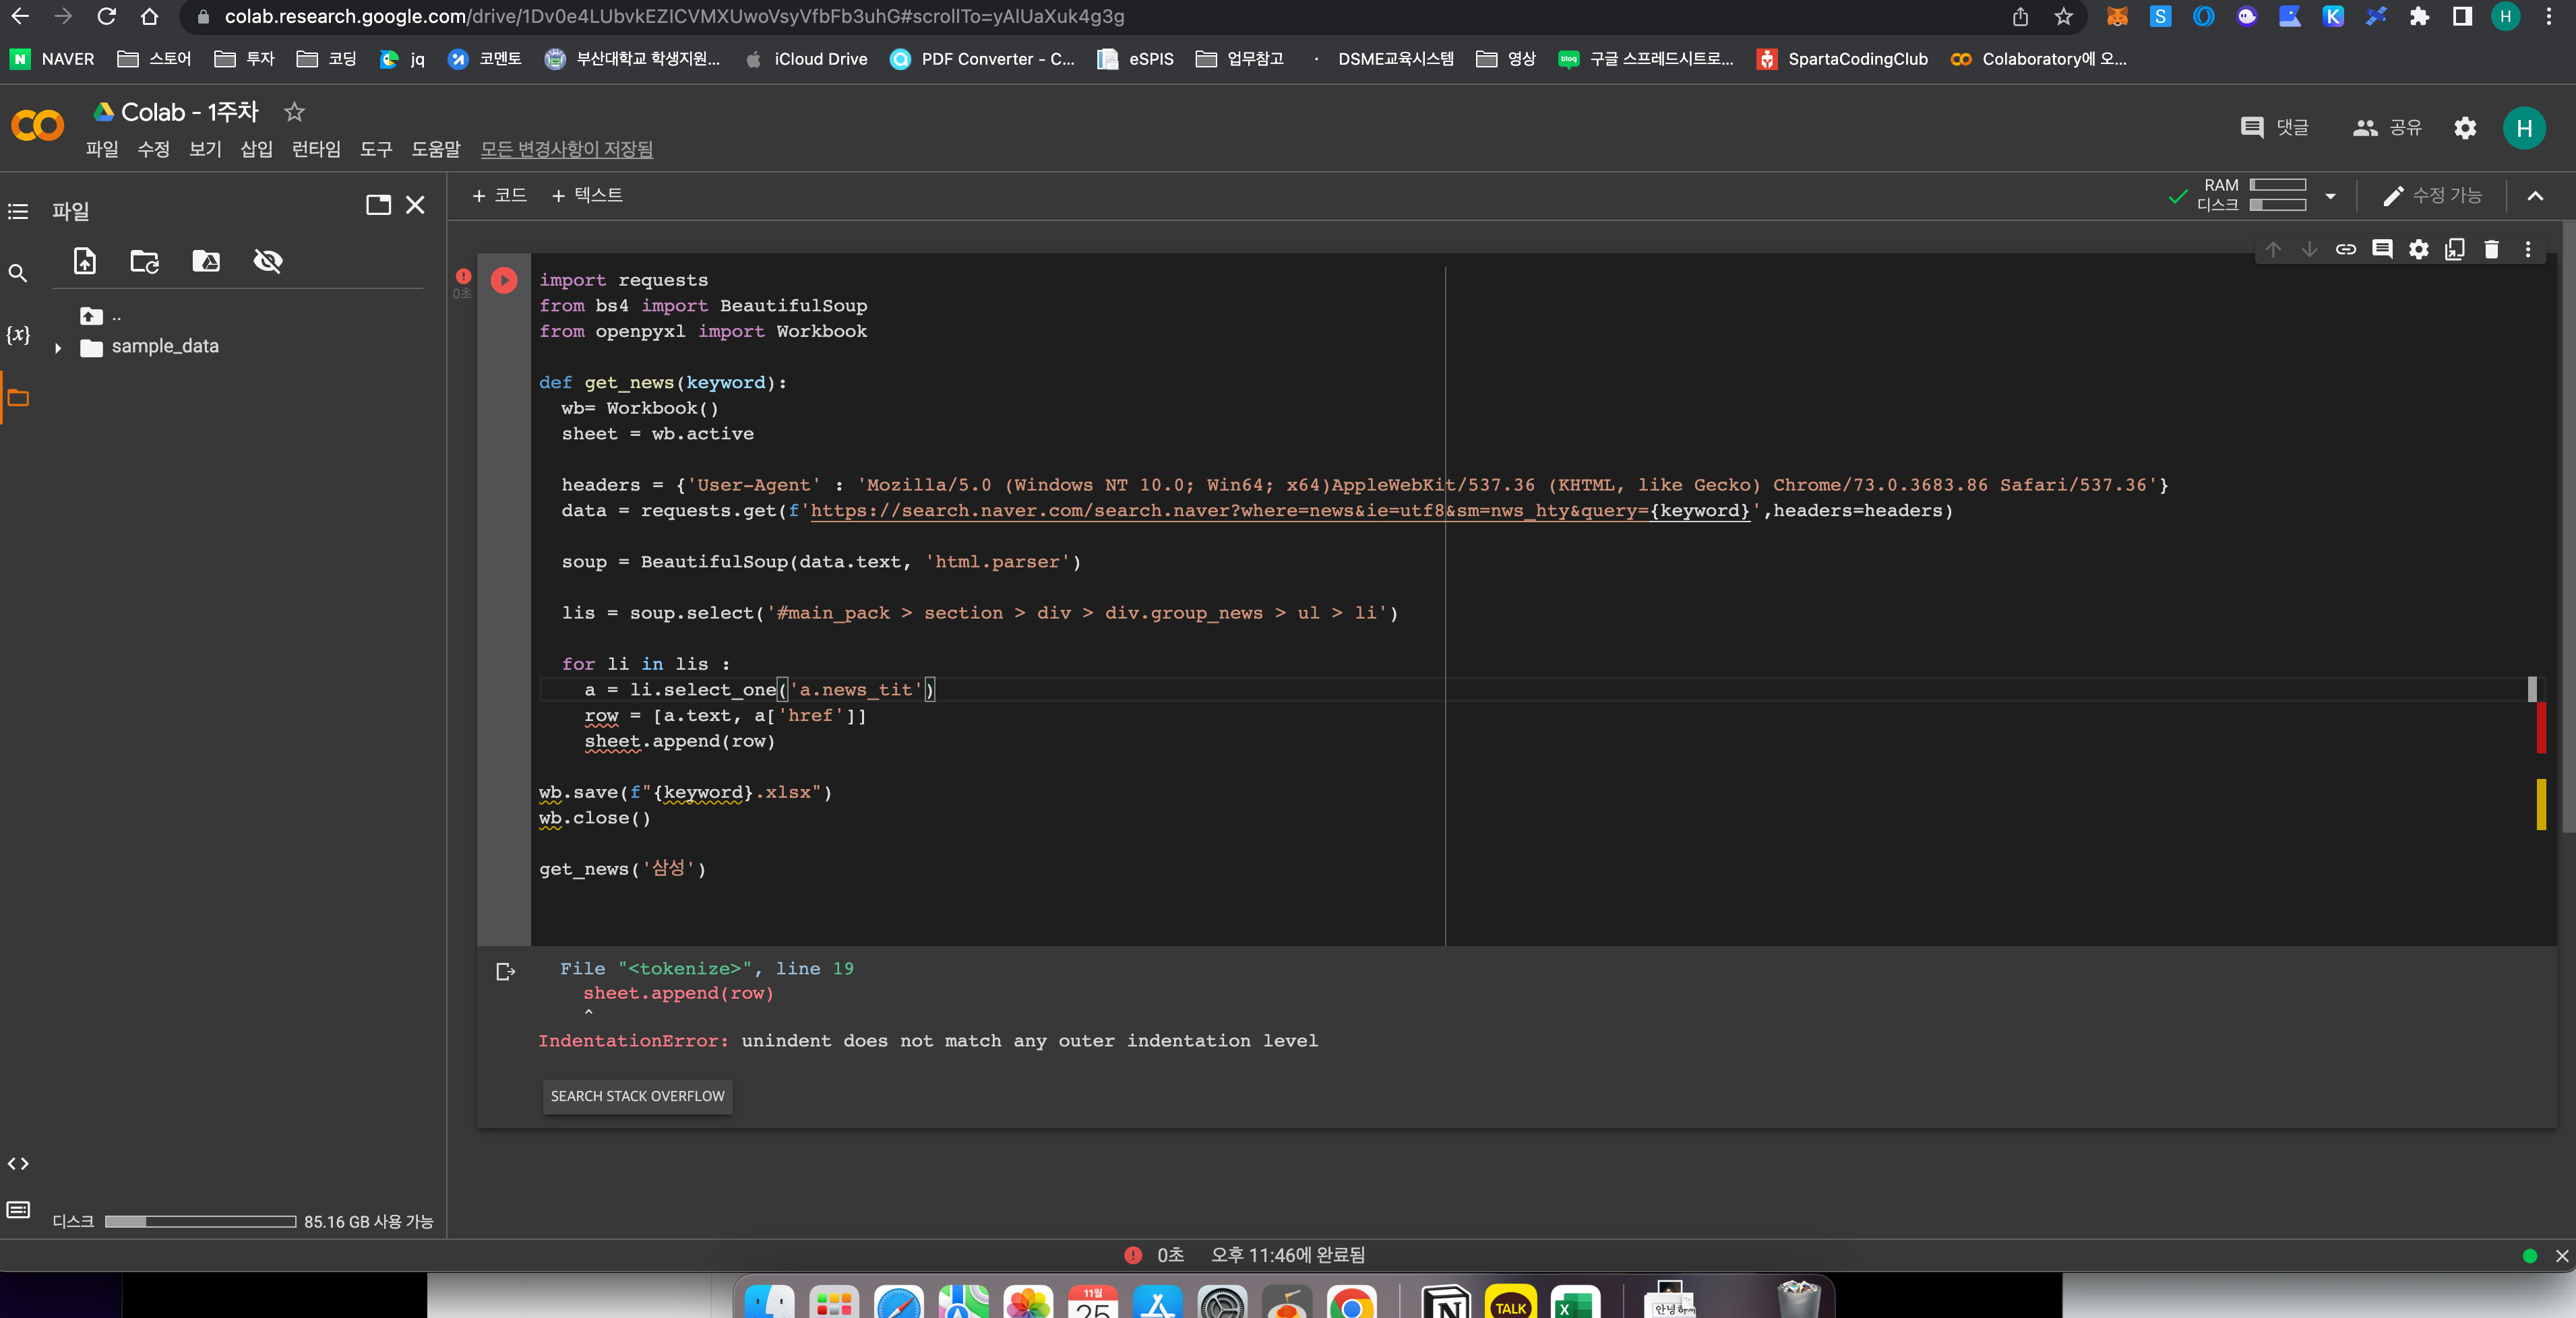2576x1318 pixels.
Task: Mirror the cell in a tab
Action: [x=2455, y=249]
